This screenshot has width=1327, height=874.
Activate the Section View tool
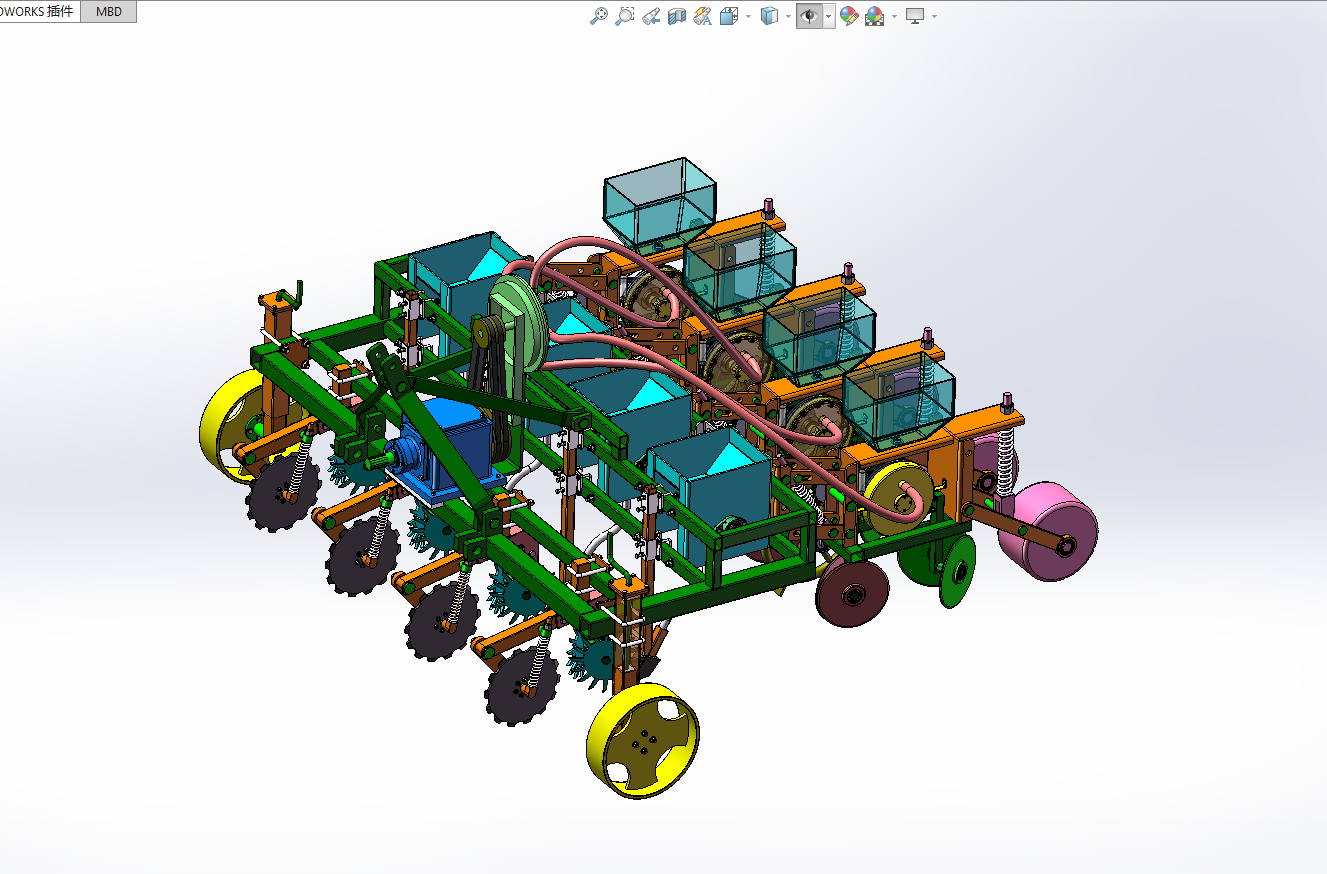pyautogui.click(x=677, y=16)
